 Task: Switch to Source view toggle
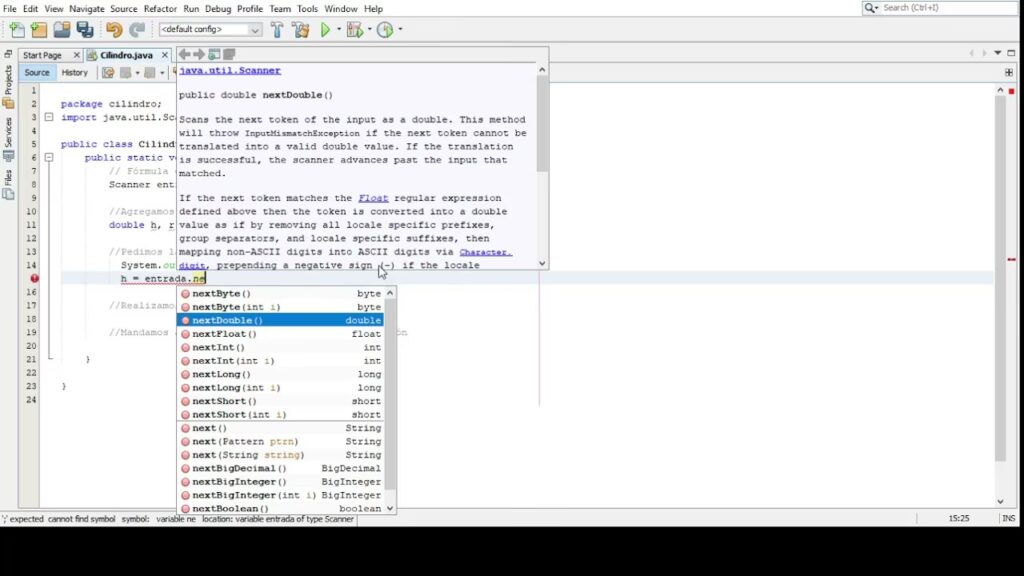tap(37, 72)
